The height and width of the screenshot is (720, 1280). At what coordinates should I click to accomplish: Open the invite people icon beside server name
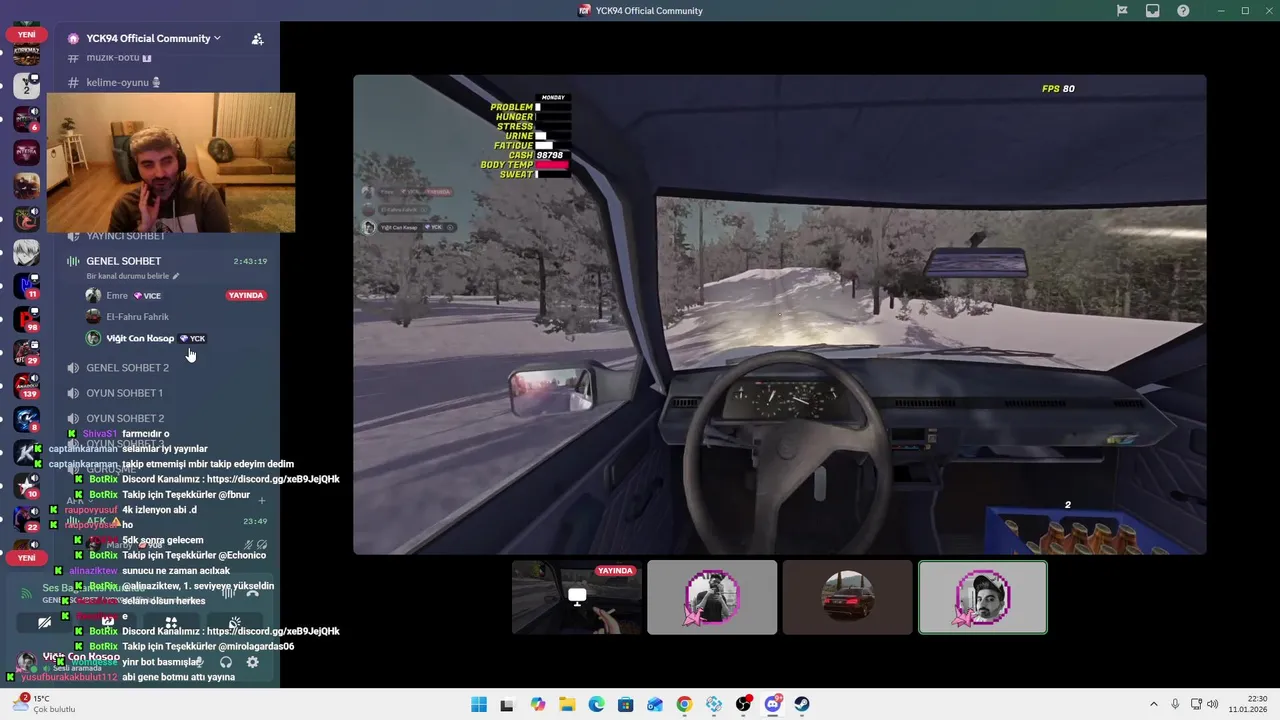(257, 38)
